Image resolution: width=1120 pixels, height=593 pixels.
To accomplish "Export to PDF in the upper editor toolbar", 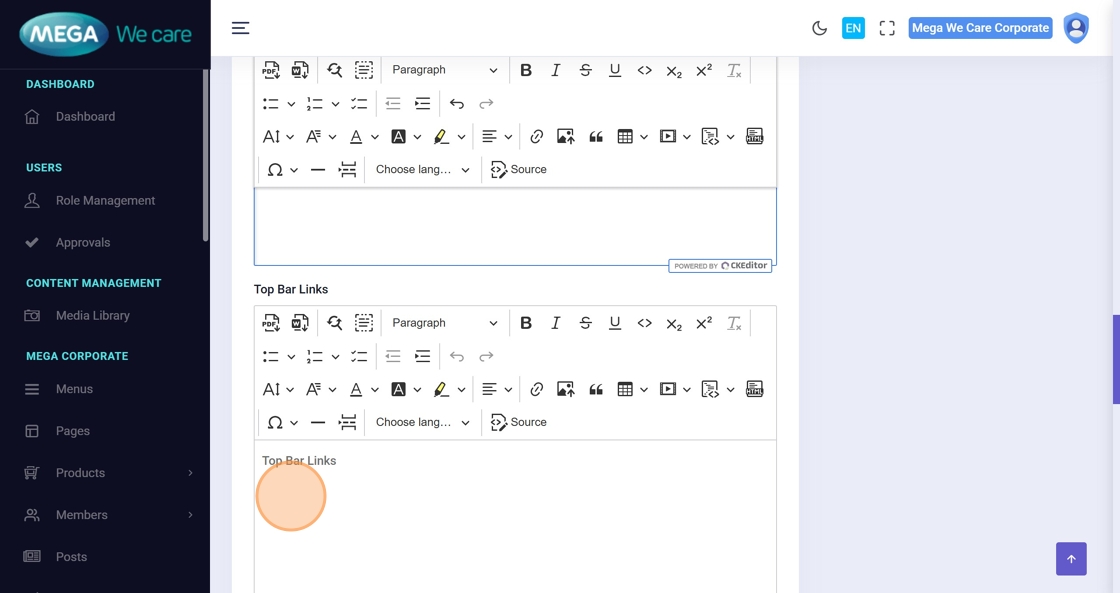I will (x=271, y=70).
